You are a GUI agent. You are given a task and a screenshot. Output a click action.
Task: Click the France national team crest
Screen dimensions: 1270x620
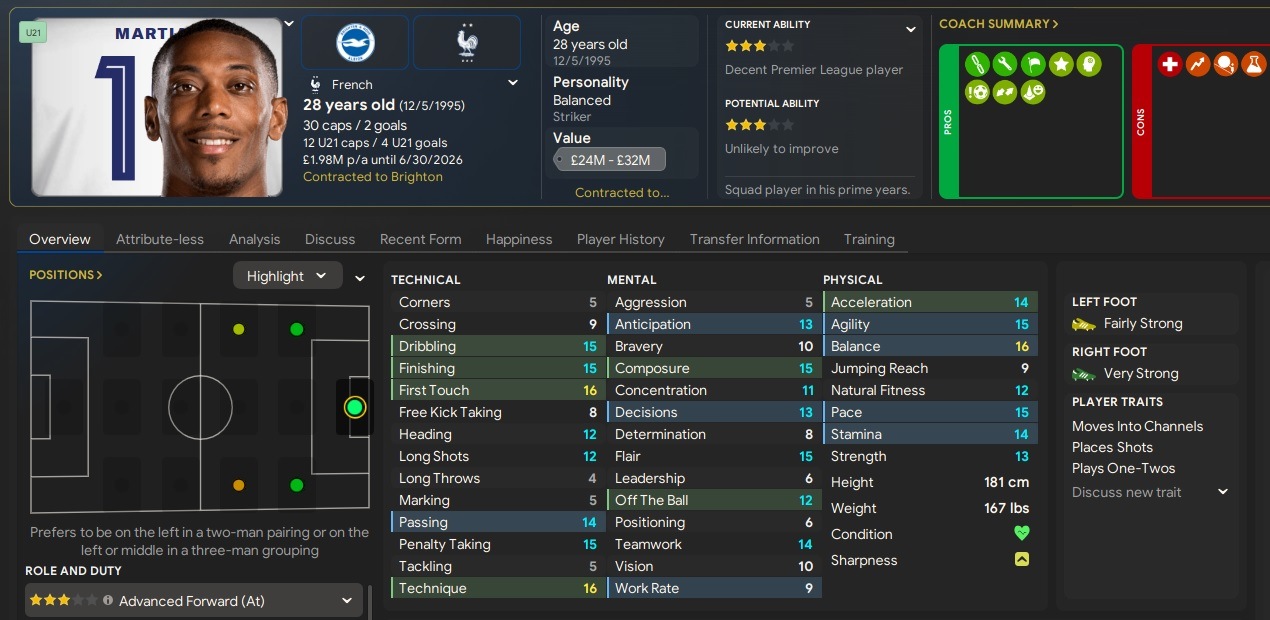[467, 42]
